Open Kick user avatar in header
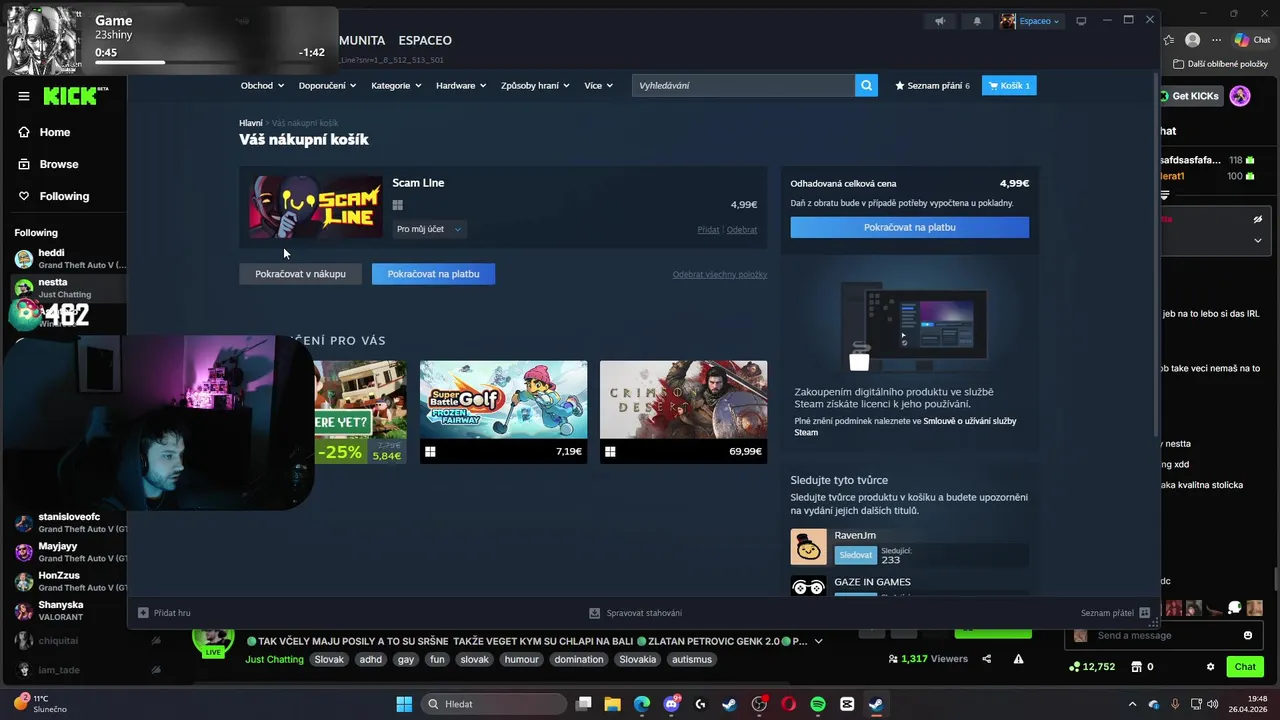Image resolution: width=1280 pixels, height=720 pixels. 1240,96
